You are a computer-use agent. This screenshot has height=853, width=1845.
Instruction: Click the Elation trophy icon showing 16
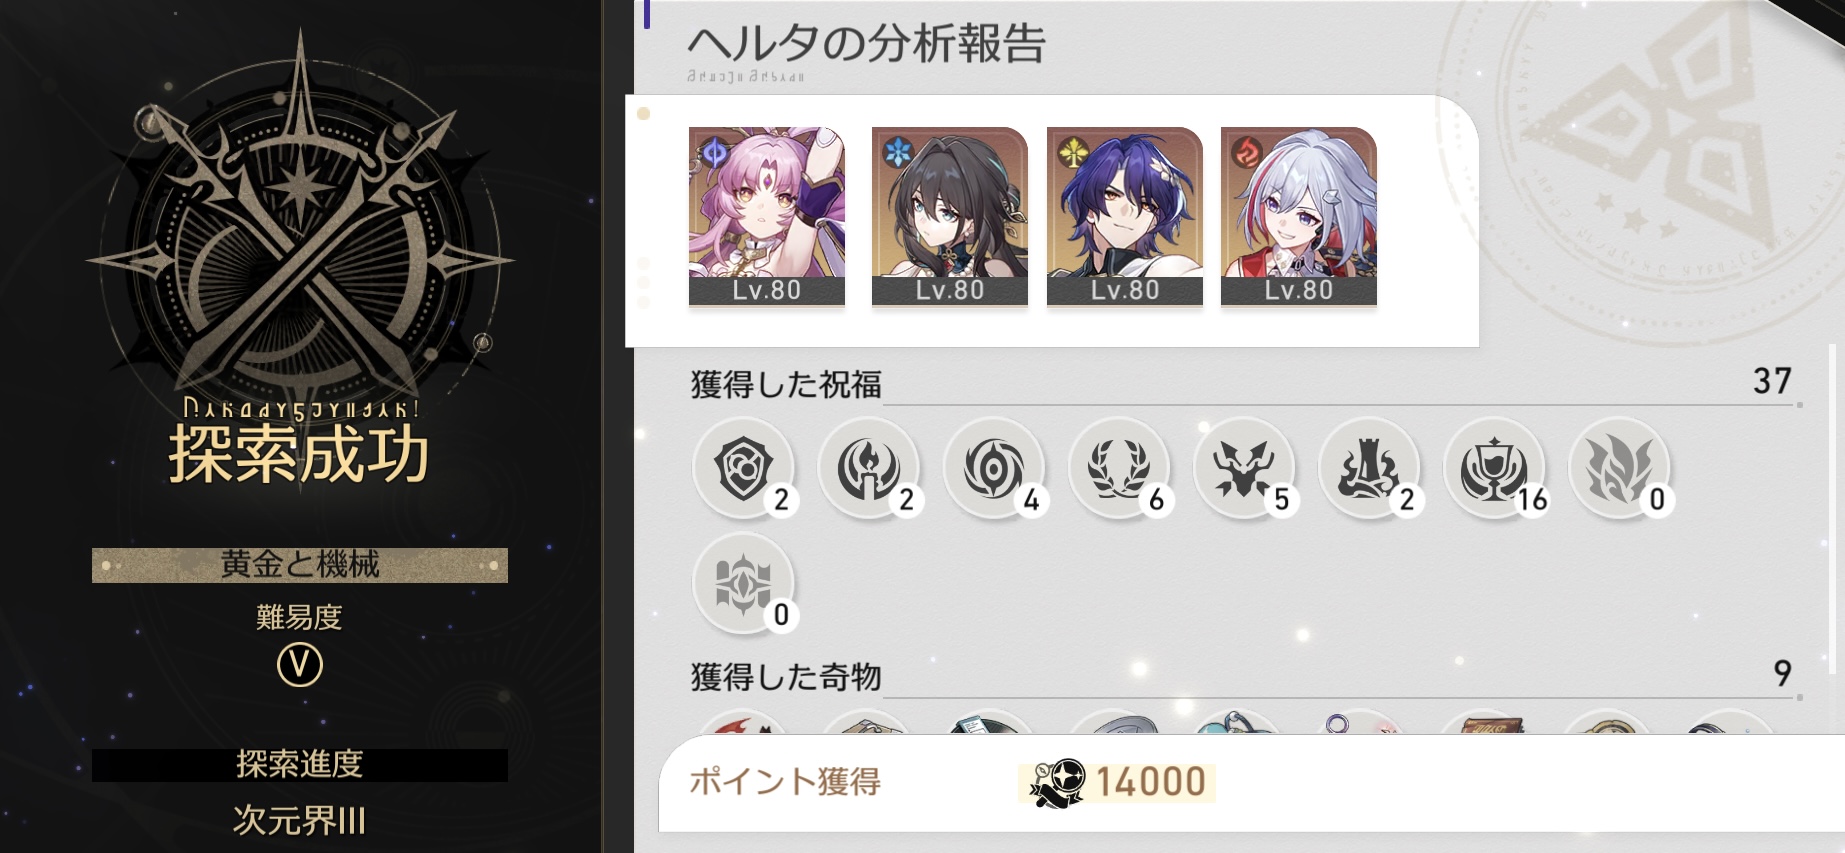pos(1493,467)
